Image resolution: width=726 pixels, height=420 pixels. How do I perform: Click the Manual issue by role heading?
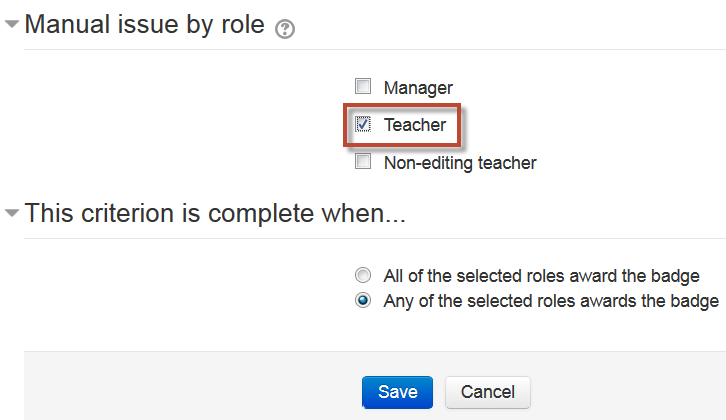pos(144,24)
